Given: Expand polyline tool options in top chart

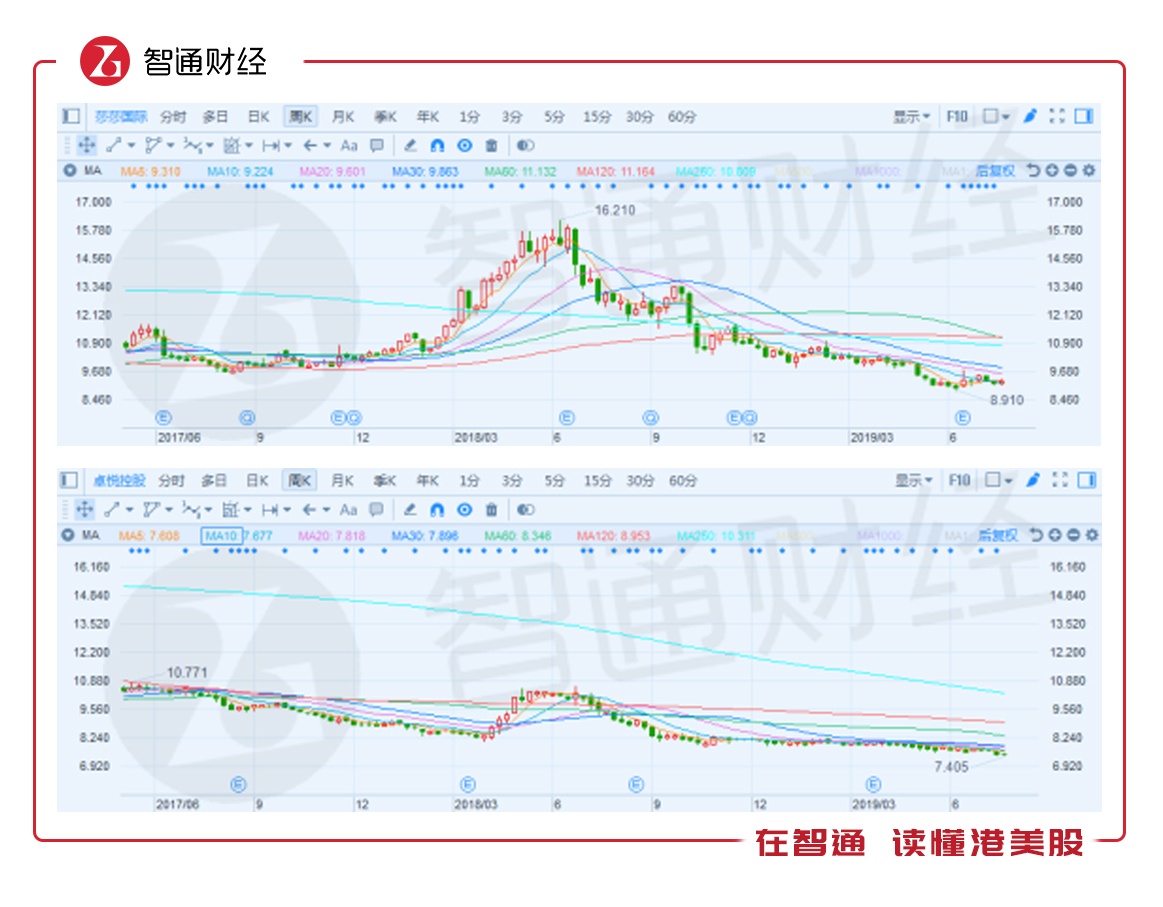Looking at the screenshot, I should (x=171, y=145).
